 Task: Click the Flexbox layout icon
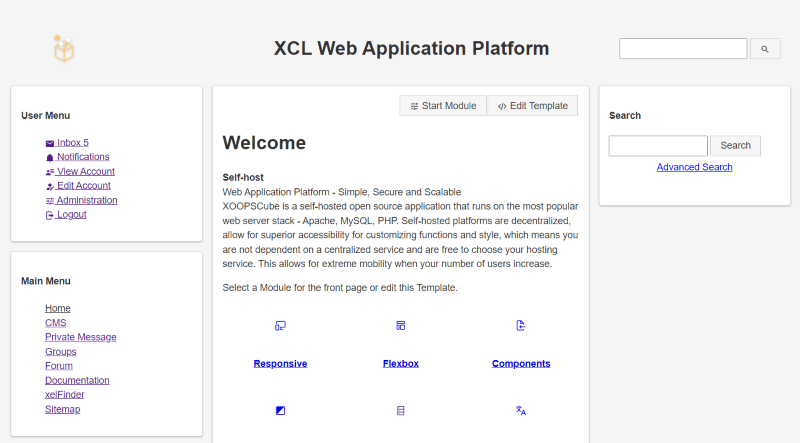(401, 326)
